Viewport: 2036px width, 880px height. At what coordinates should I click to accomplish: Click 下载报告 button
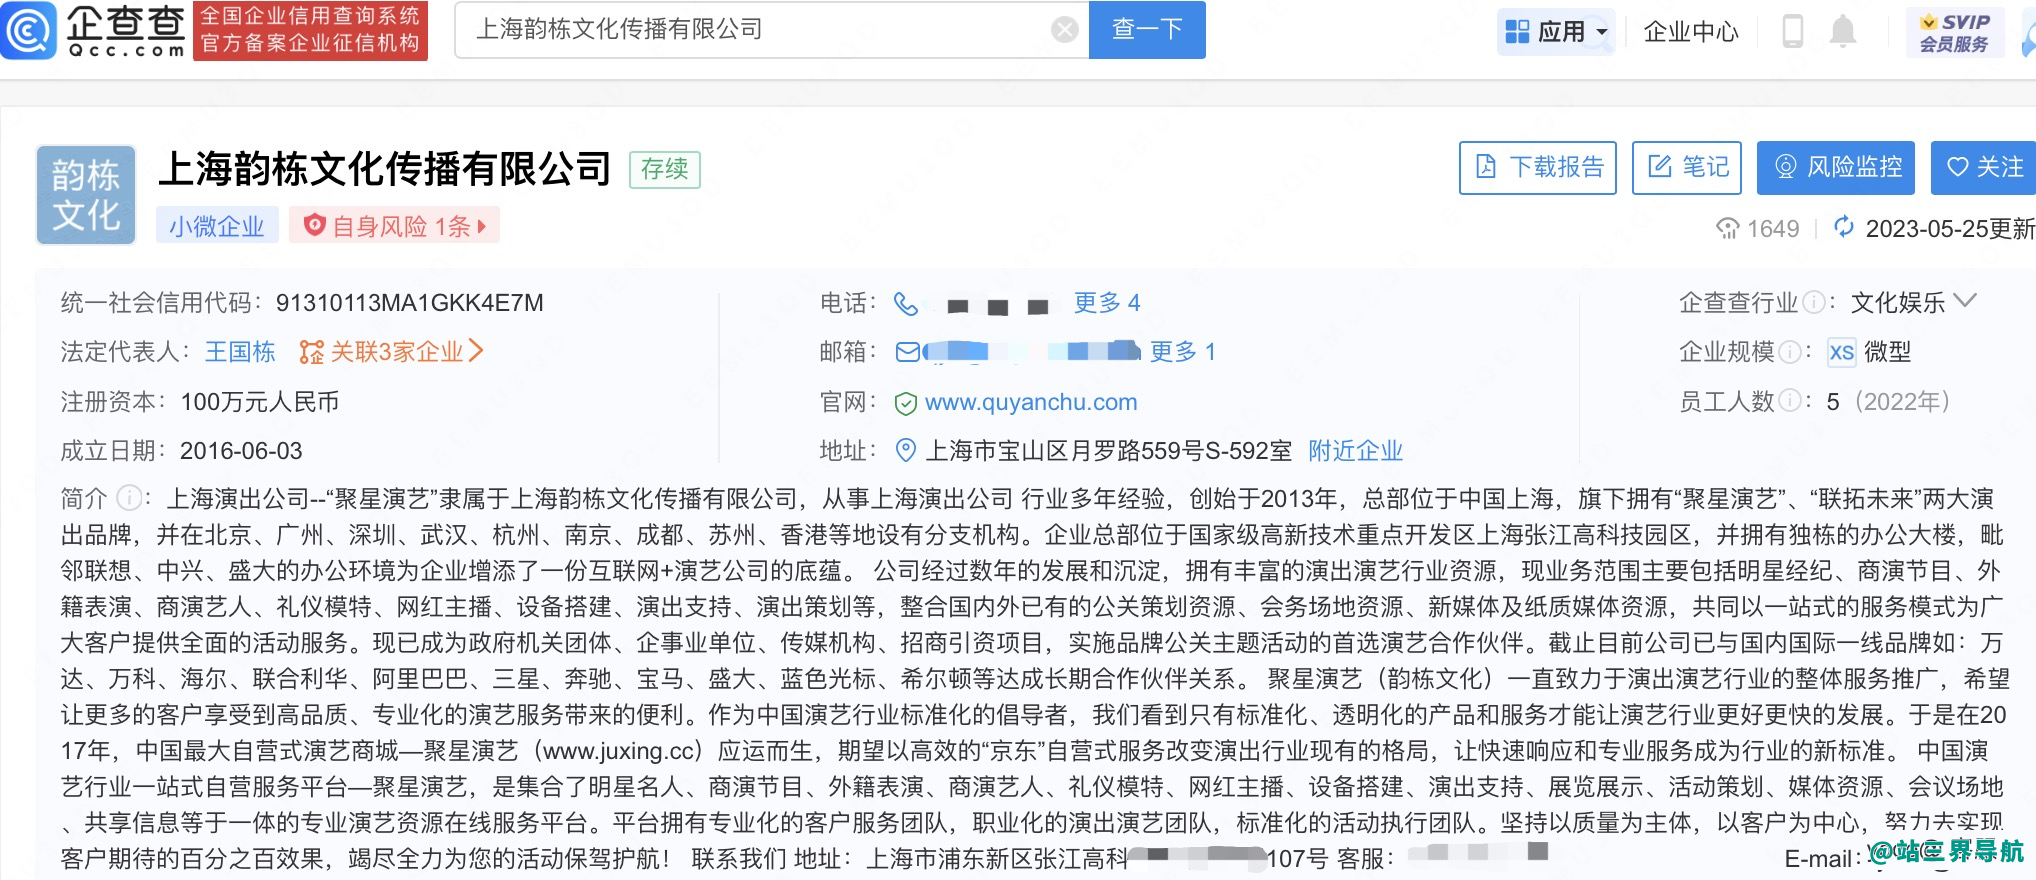click(1538, 167)
